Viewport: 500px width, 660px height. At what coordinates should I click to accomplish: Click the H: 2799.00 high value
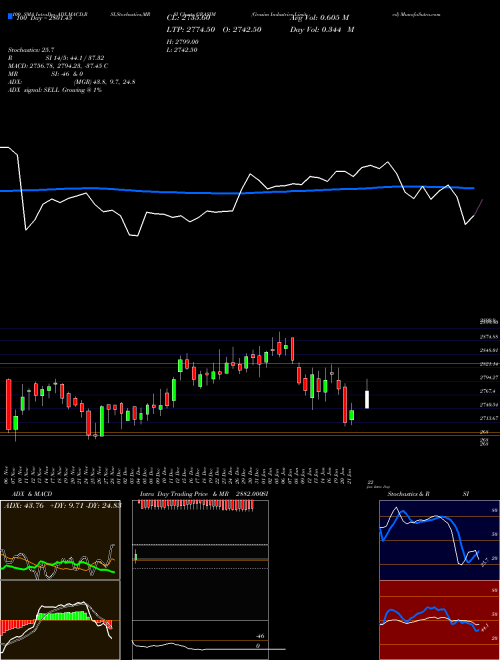[x=183, y=42]
